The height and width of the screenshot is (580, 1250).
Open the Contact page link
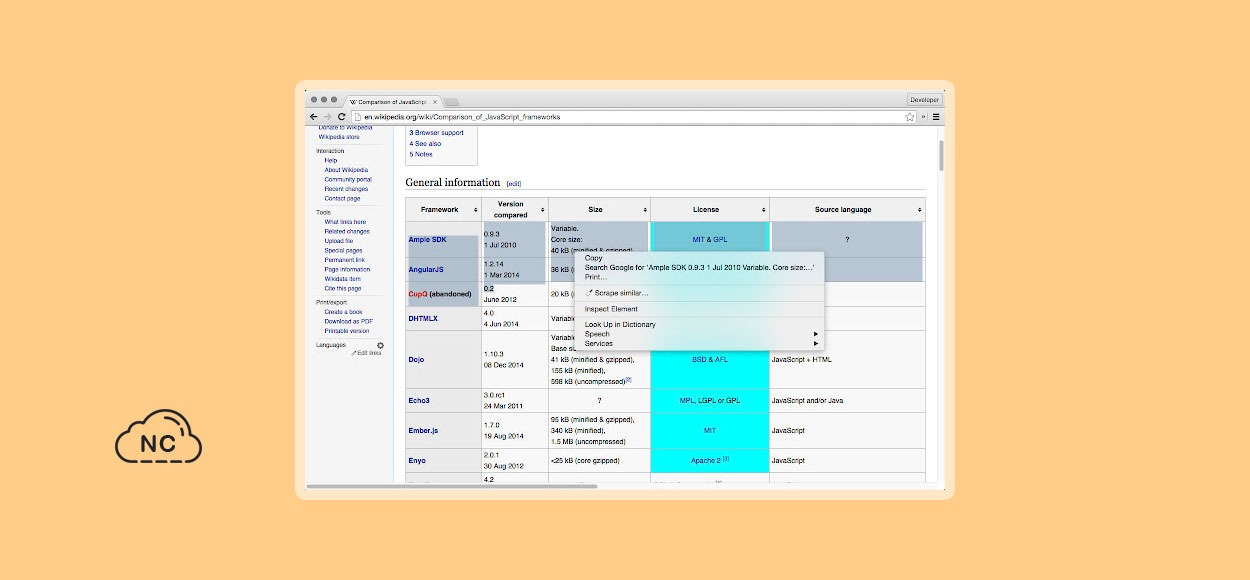[342, 198]
